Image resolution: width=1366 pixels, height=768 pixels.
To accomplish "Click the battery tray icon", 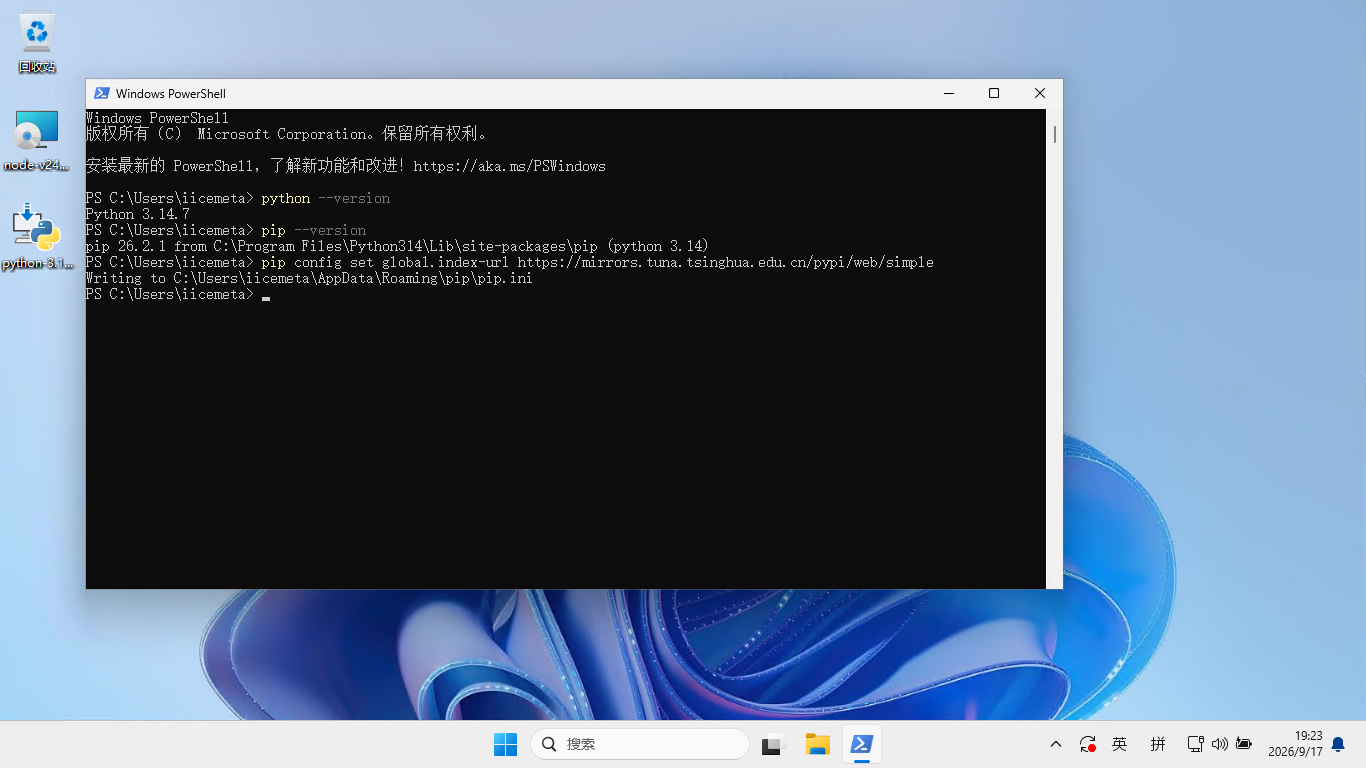I will (1244, 744).
